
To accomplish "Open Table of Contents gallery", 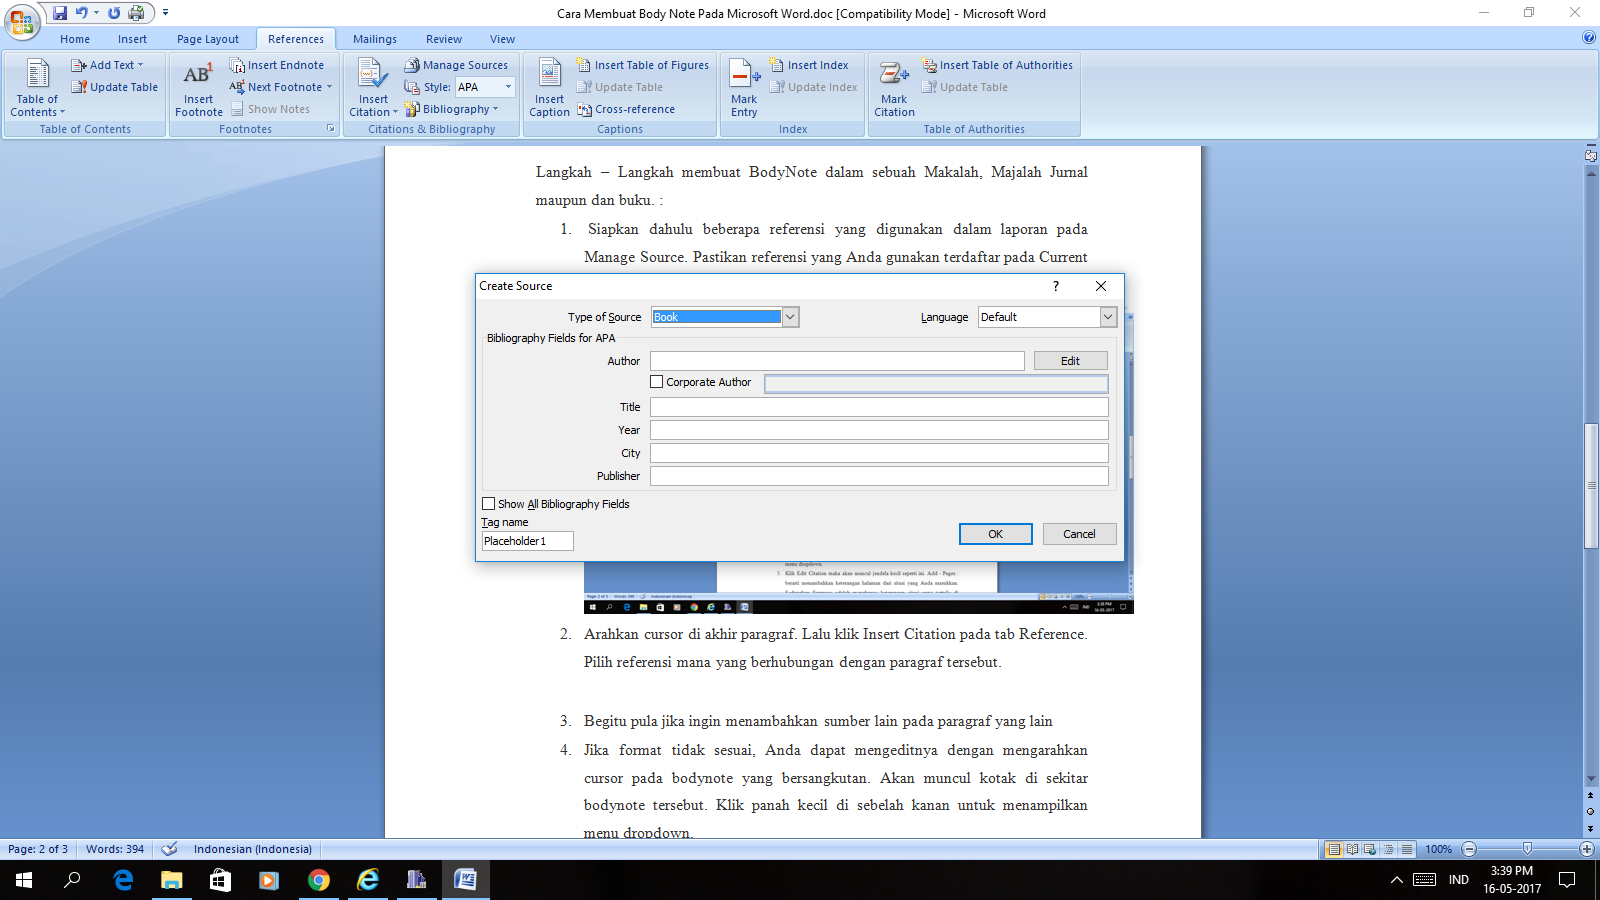I will click(x=37, y=88).
